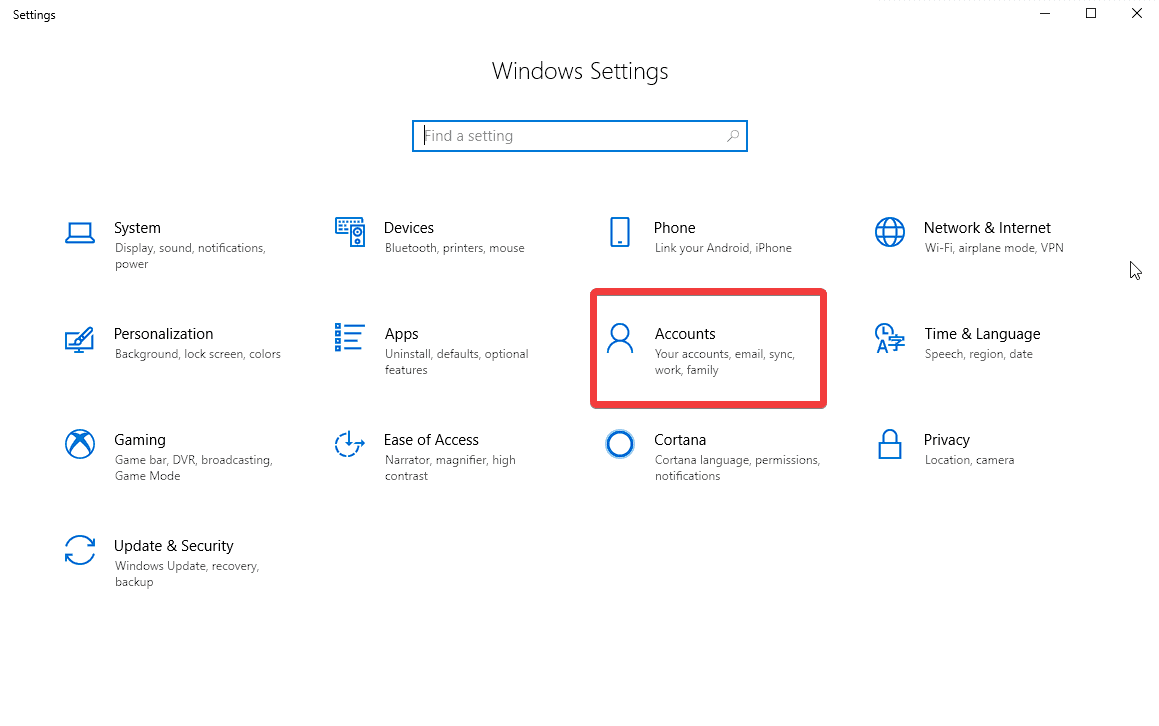Screen dimensions: 1159x726
Task: Select the Cortana icon
Action: coord(620,444)
